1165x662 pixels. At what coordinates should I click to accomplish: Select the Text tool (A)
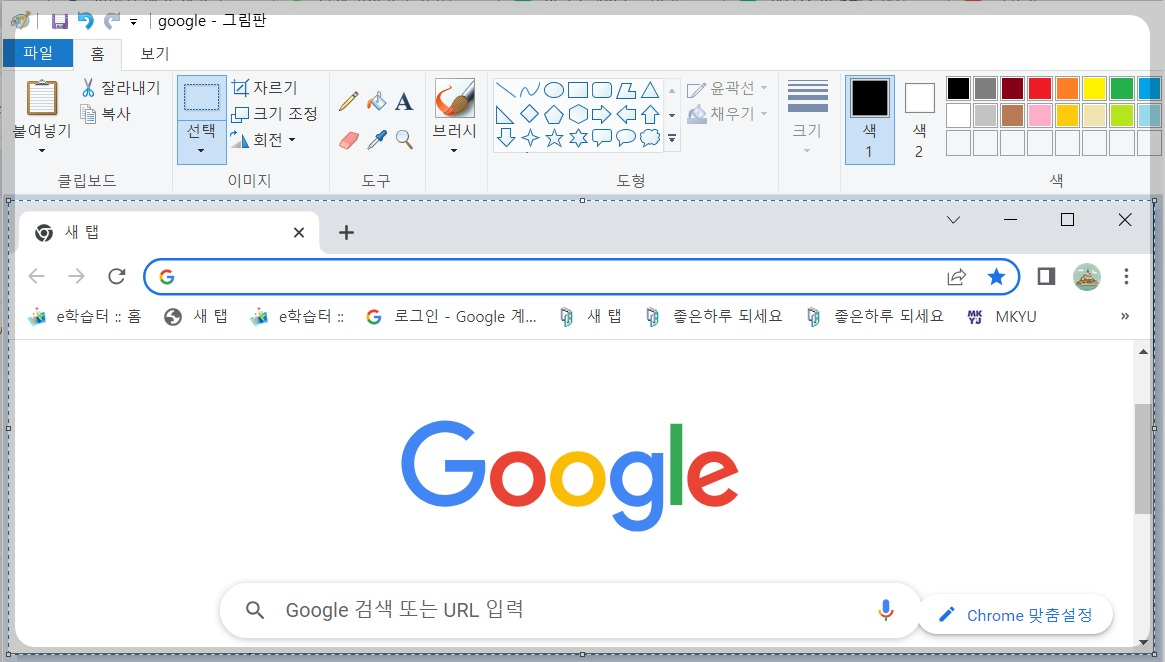tap(403, 102)
